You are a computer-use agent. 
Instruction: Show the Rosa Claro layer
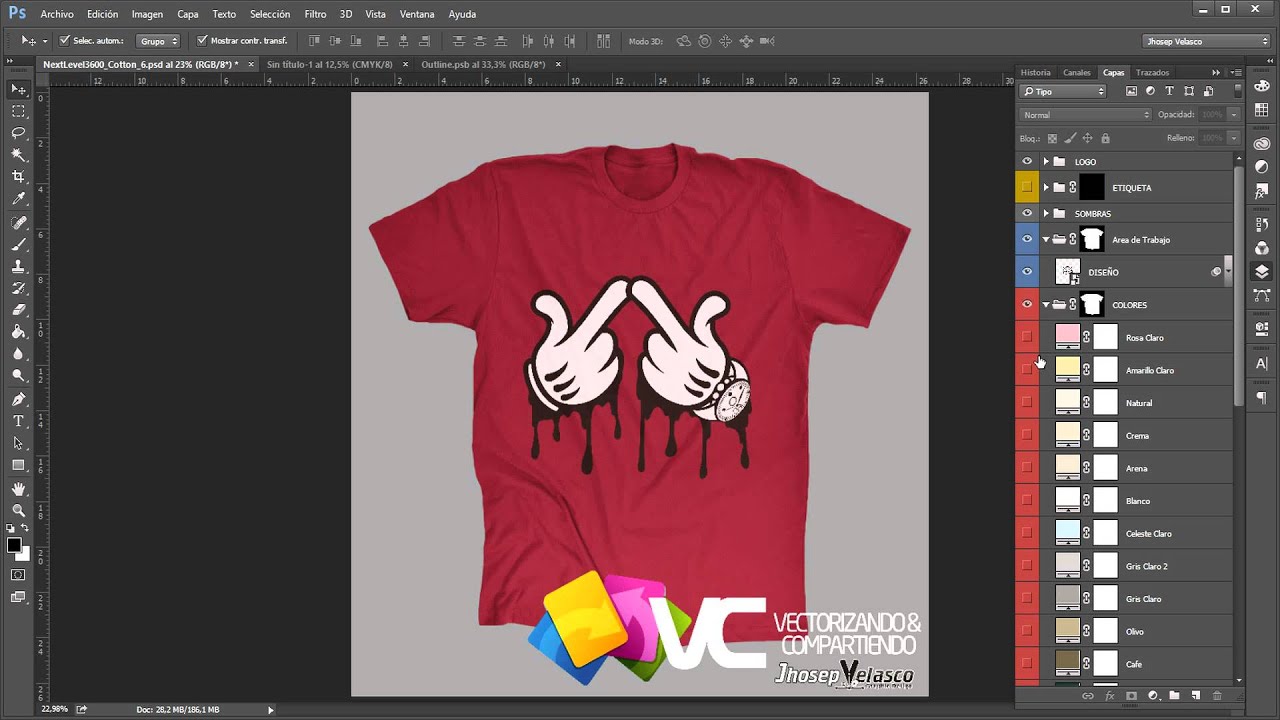click(1027, 337)
